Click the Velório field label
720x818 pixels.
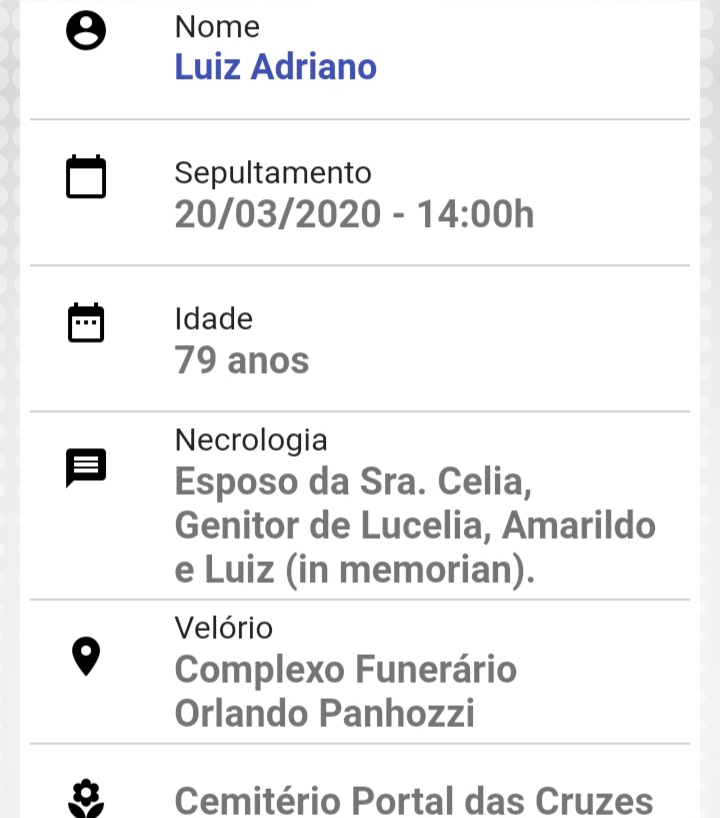coord(223,628)
